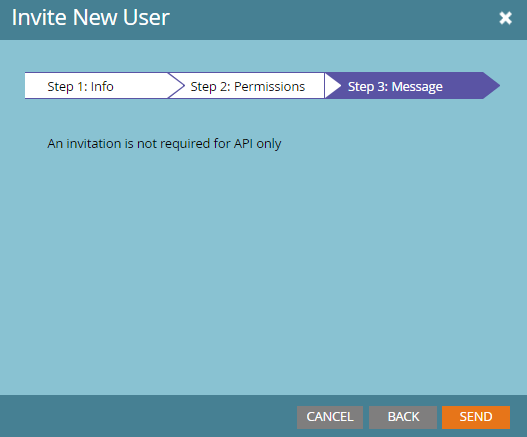Go to Step 1: Info
The image size is (527, 437).
(96, 86)
